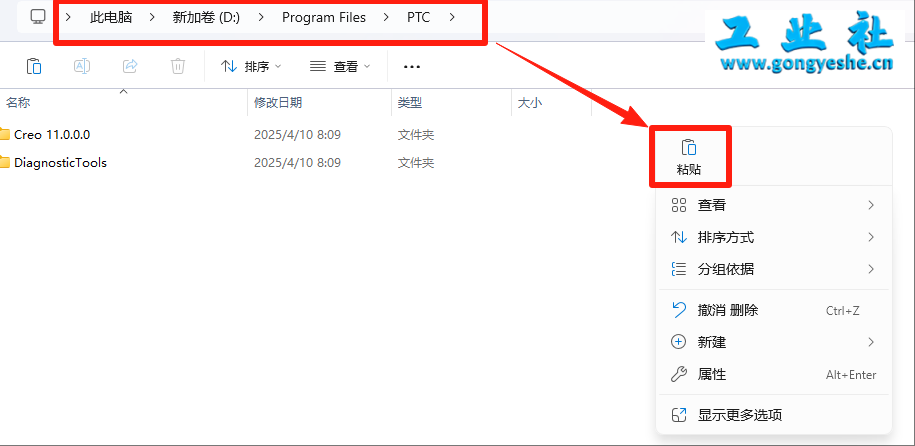This screenshot has height=446, width=915.
Task: Click the wrench icon beside 属性
Action: (x=678, y=374)
